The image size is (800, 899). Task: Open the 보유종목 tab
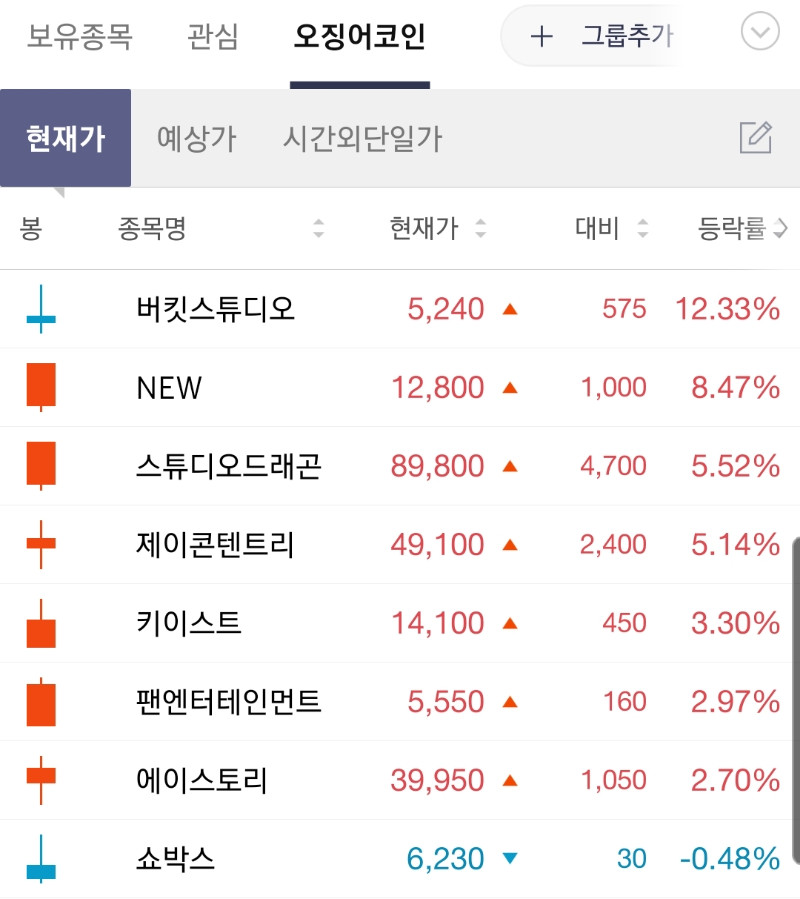click(80, 38)
